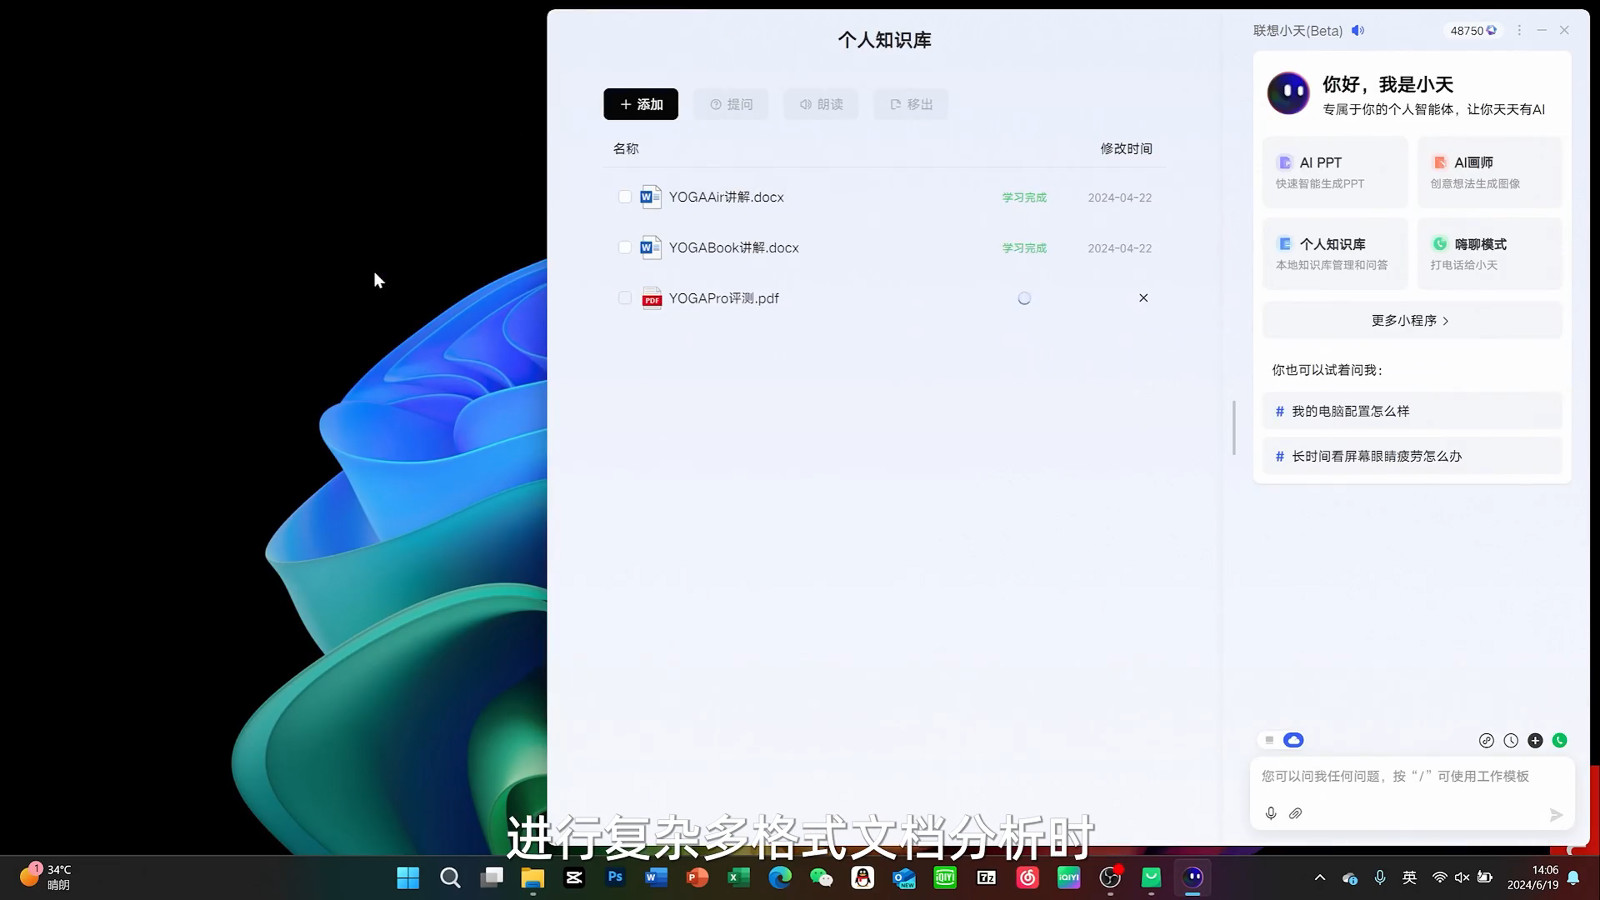Image resolution: width=1600 pixels, height=900 pixels.
Task: Open Excel from the taskbar
Action: pos(739,878)
